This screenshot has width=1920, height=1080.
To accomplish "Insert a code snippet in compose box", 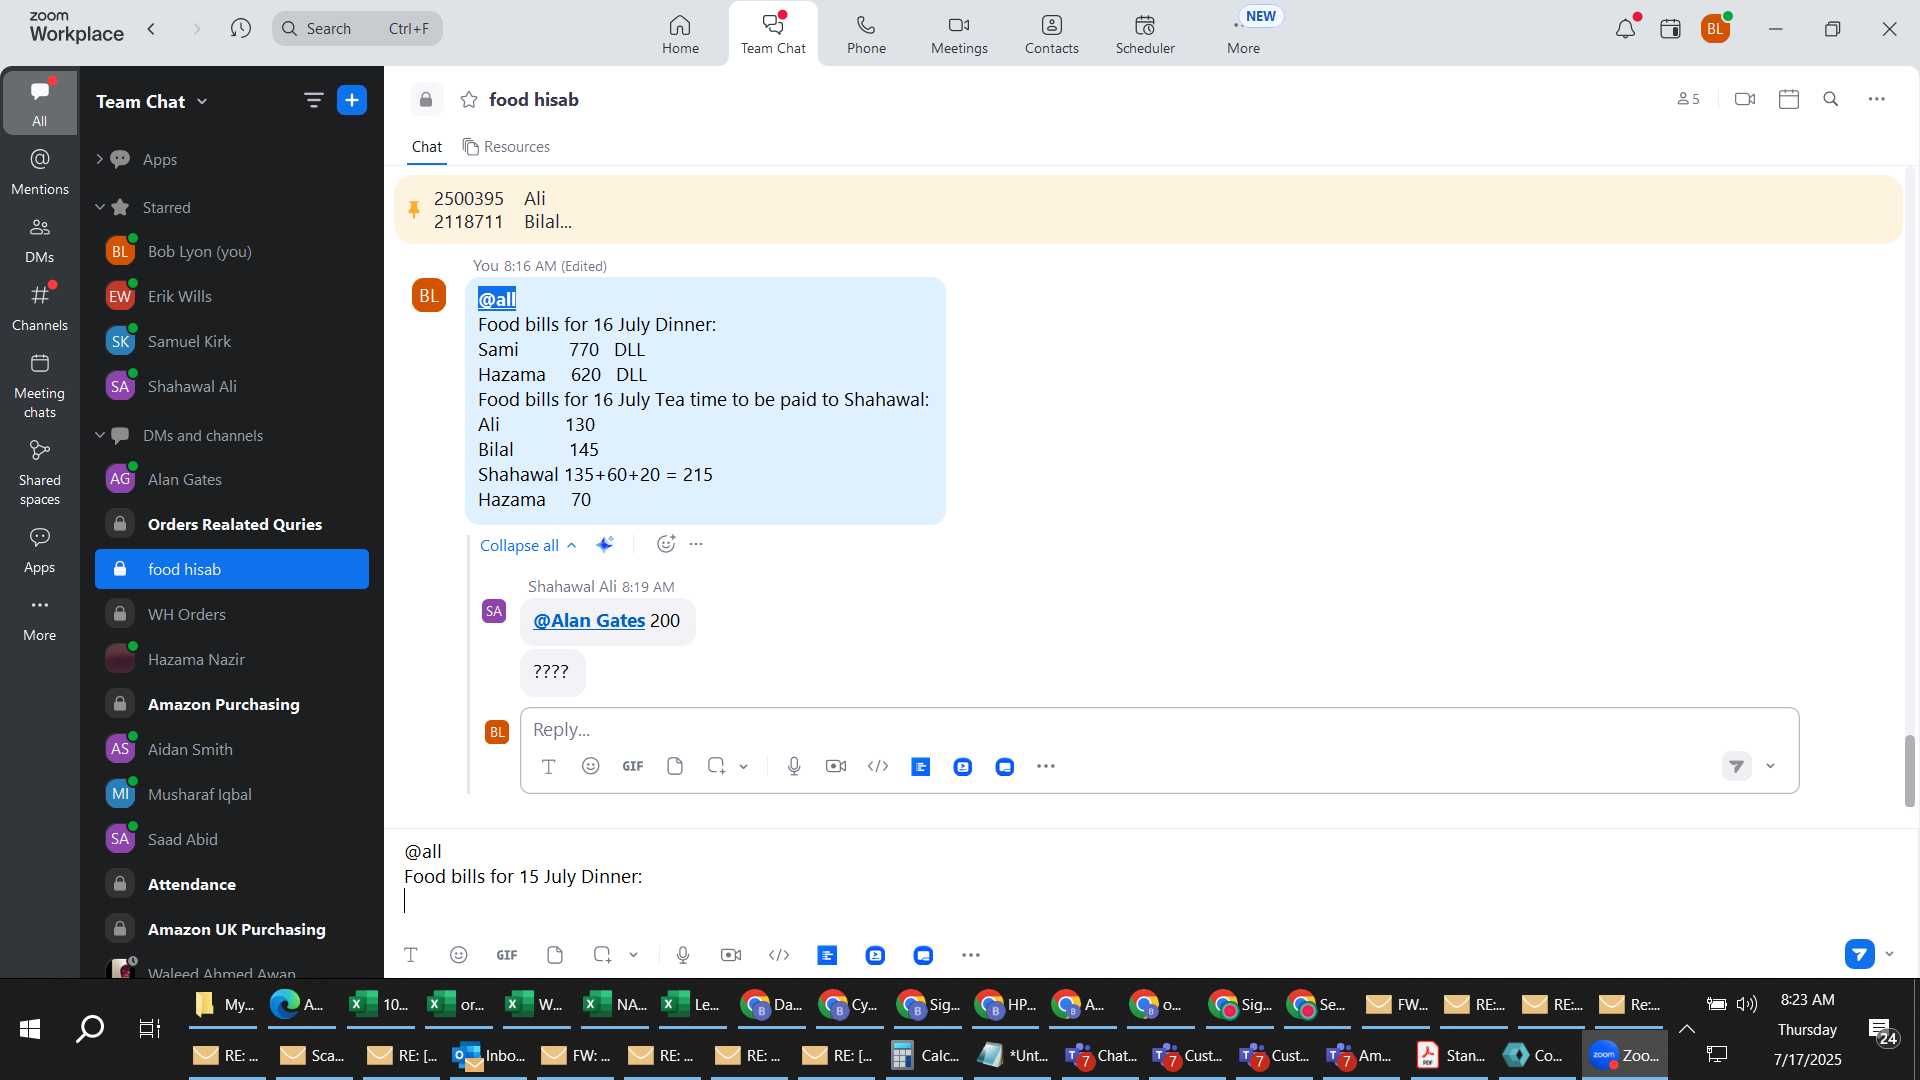I will (779, 955).
